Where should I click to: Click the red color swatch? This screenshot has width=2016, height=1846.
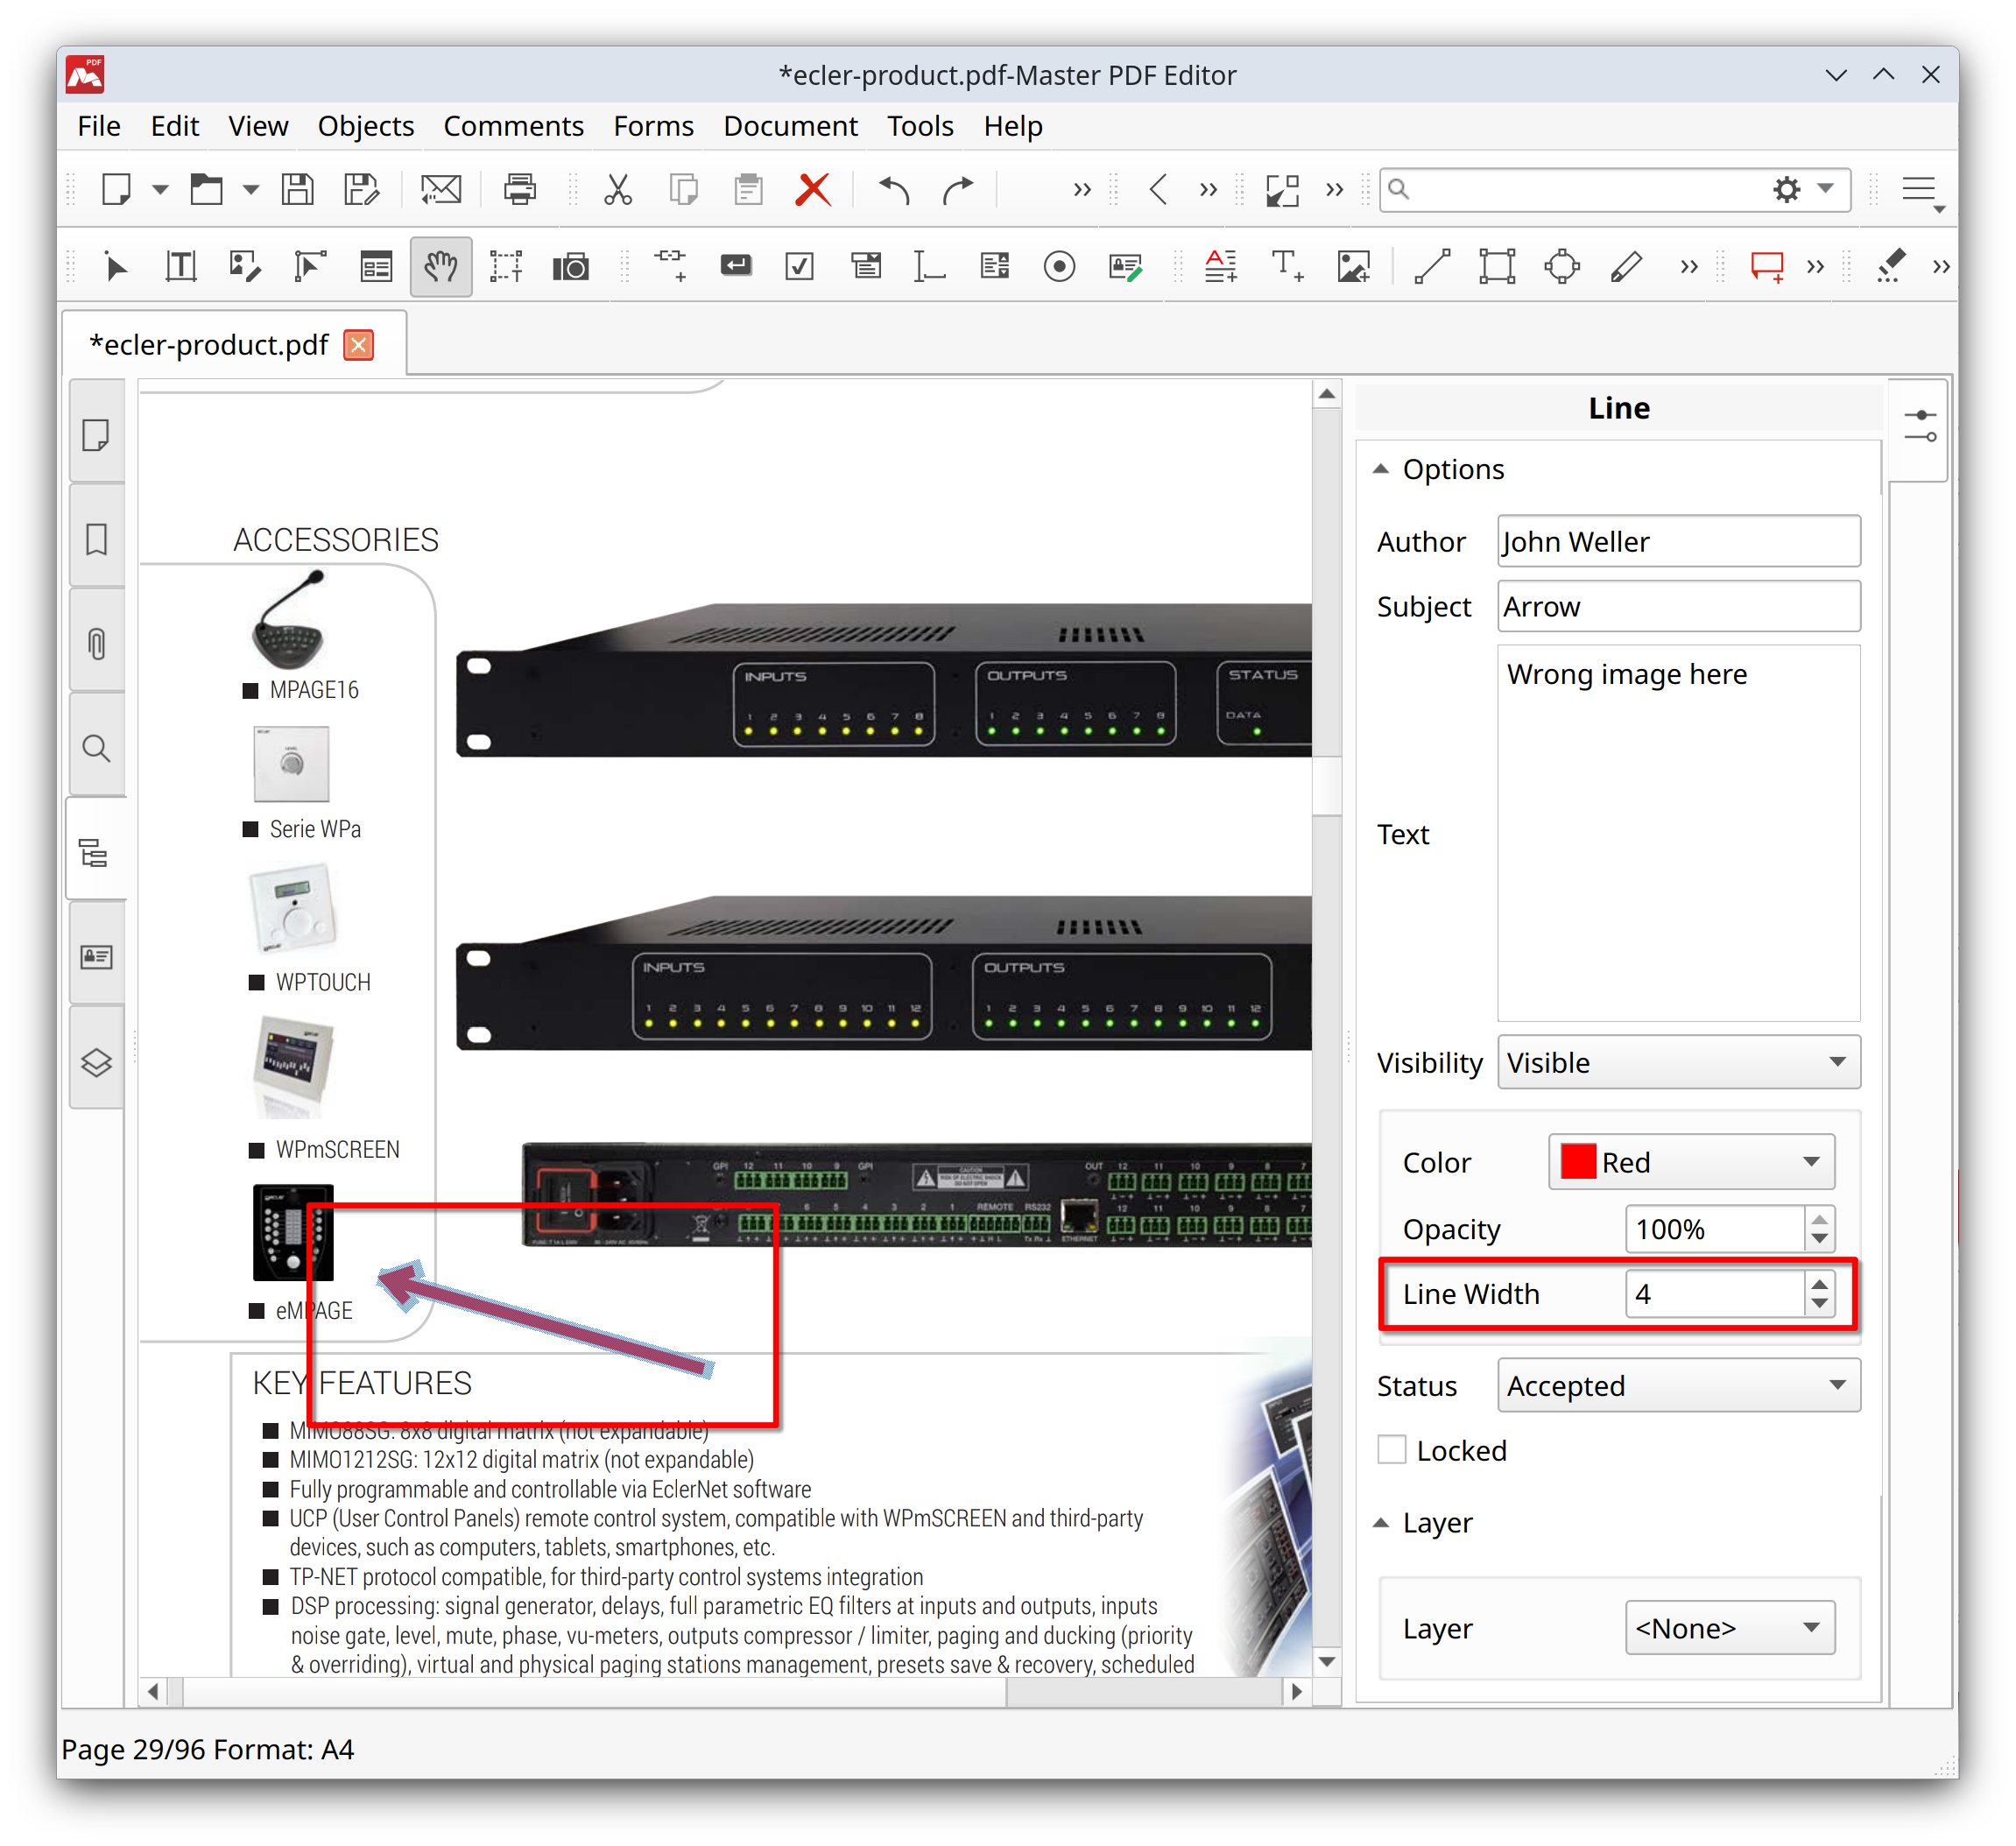coord(1577,1162)
